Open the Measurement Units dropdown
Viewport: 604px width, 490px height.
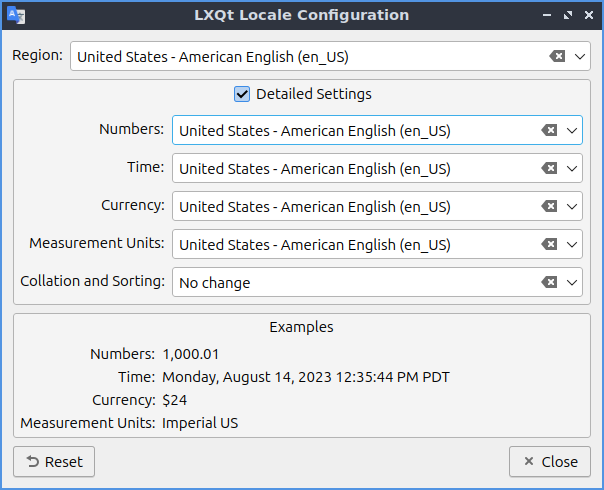coord(572,245)
